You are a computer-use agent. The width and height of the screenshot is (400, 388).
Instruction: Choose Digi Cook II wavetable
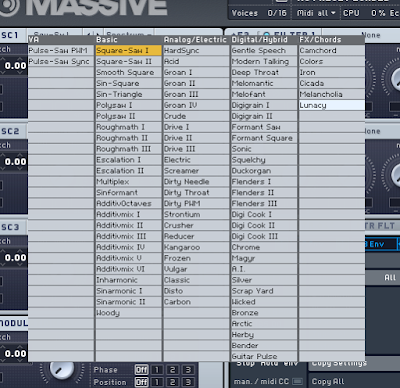[264, 225]
